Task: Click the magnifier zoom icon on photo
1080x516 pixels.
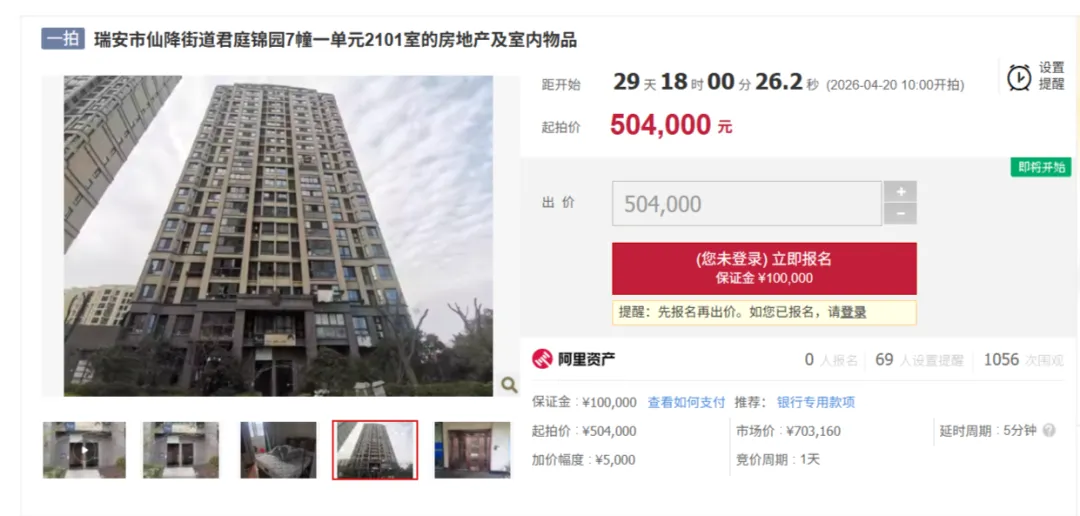Action: click(509, 384)
